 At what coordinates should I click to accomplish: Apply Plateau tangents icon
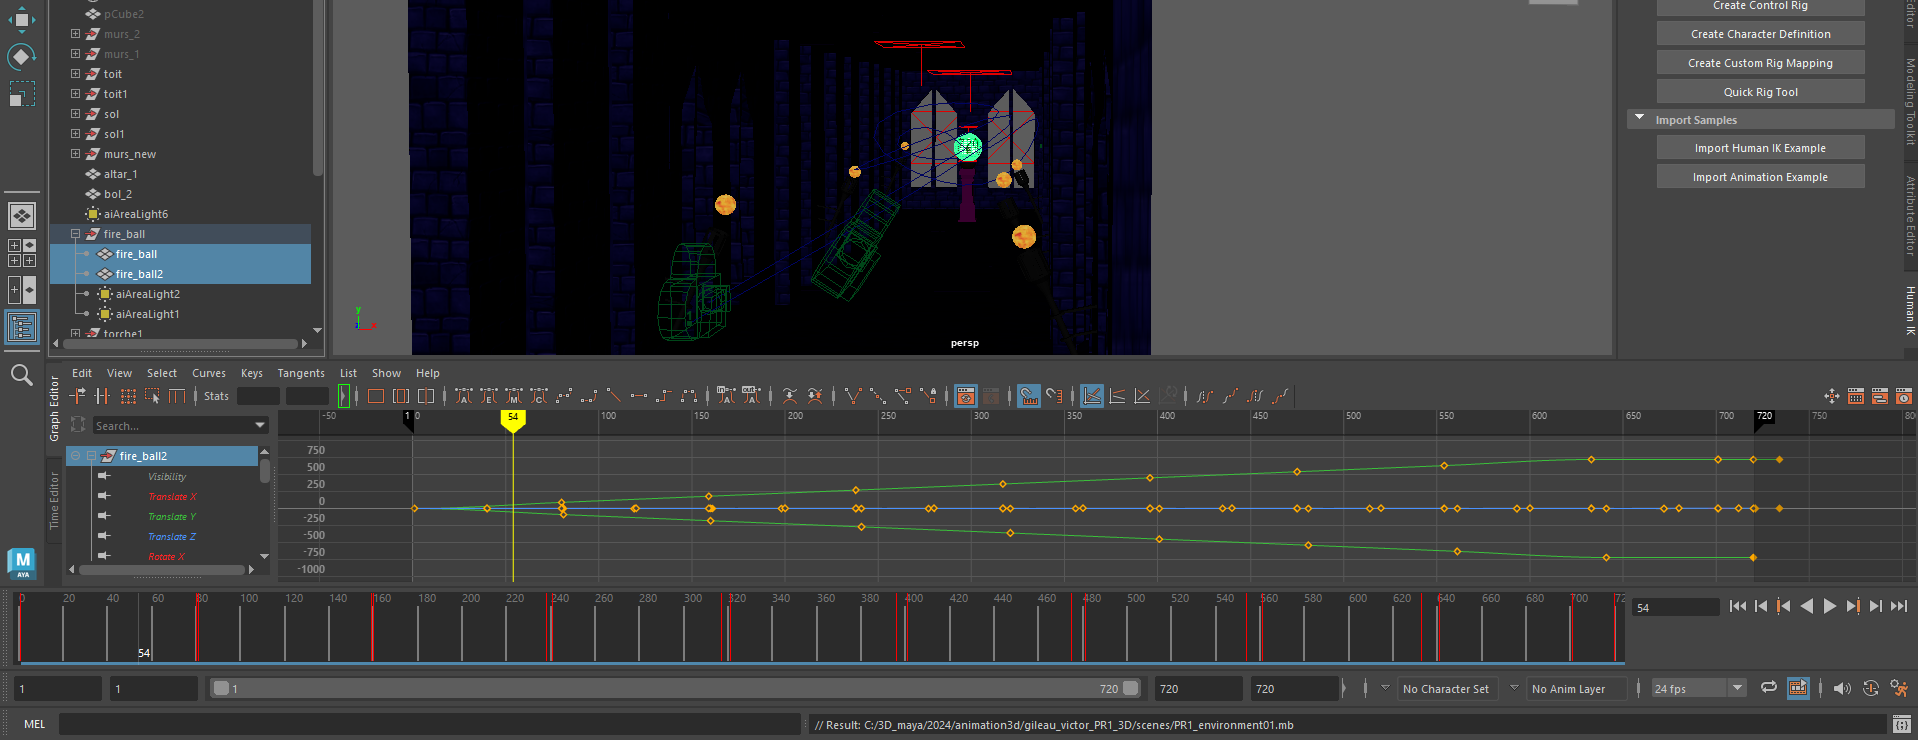[x=688, y=396]
